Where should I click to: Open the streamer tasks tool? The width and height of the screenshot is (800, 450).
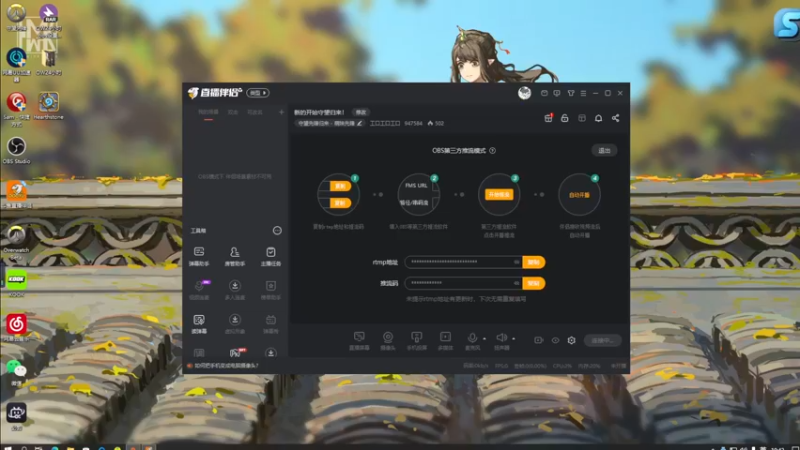click(270, 256)
